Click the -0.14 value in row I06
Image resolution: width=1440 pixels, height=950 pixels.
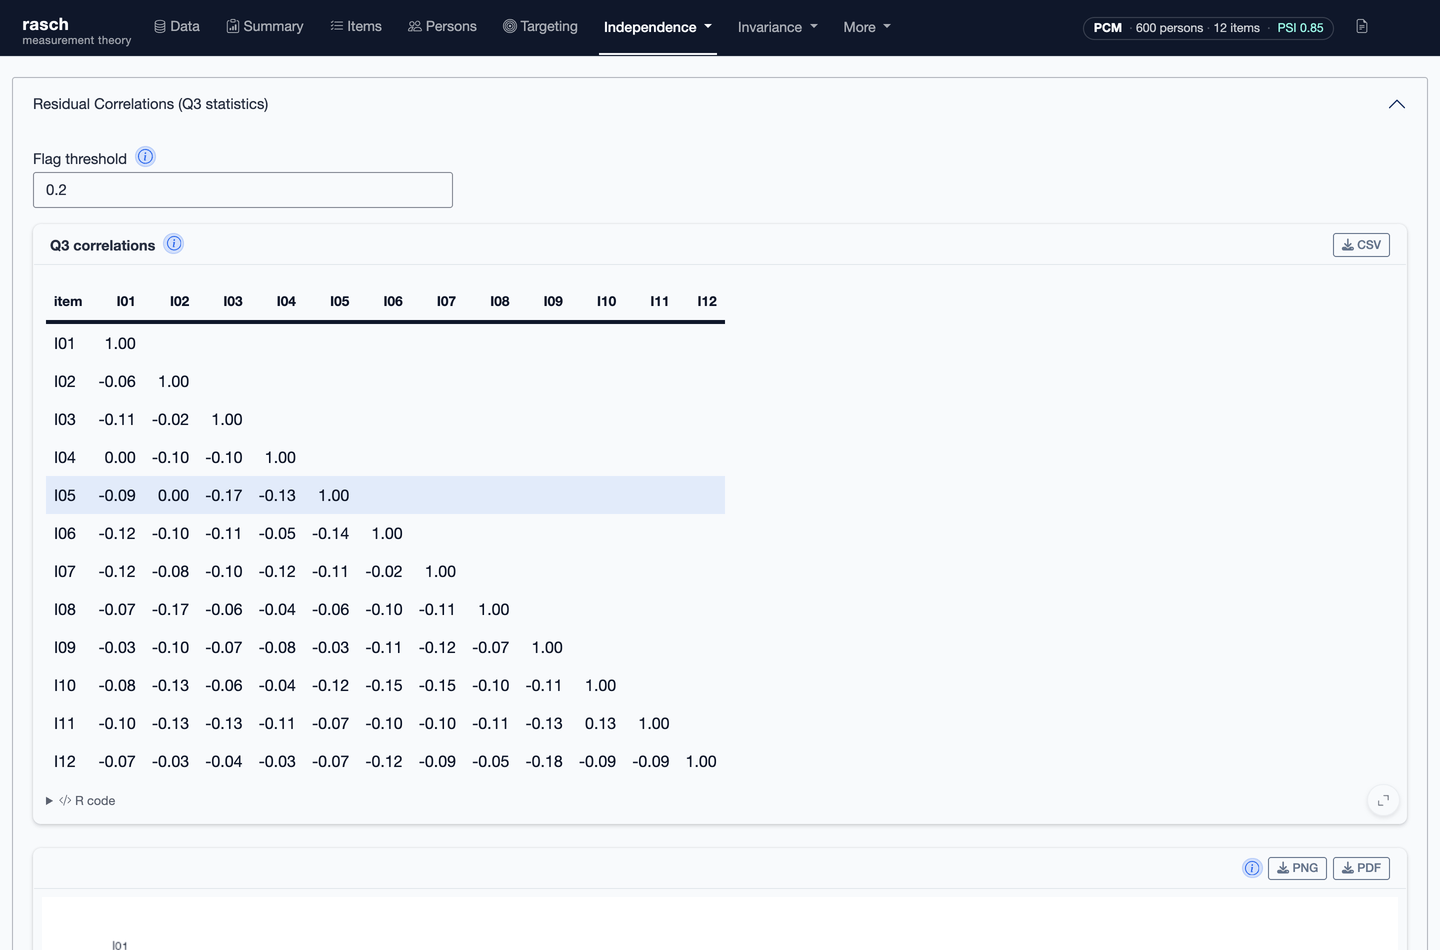tap(330, 533)
